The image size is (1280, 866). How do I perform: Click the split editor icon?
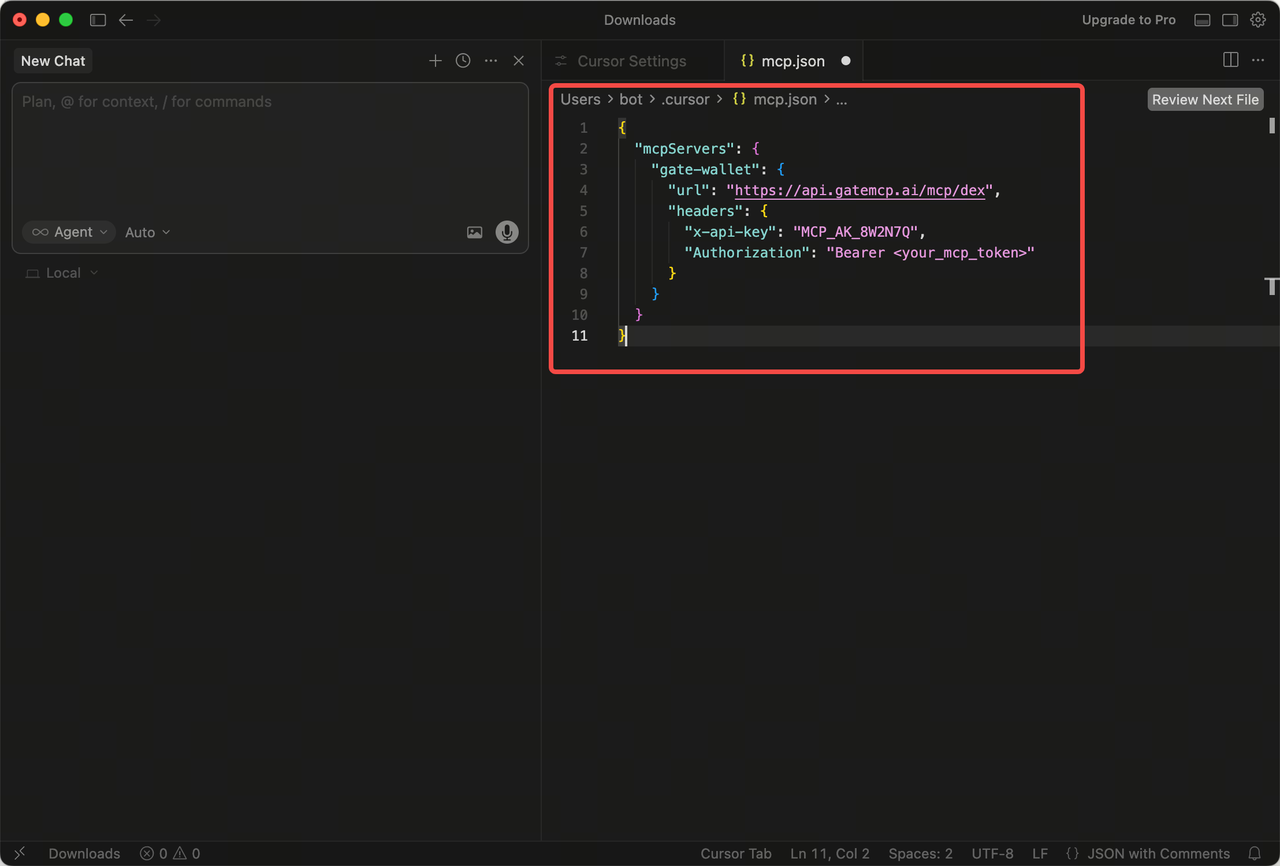[1231, 60]
